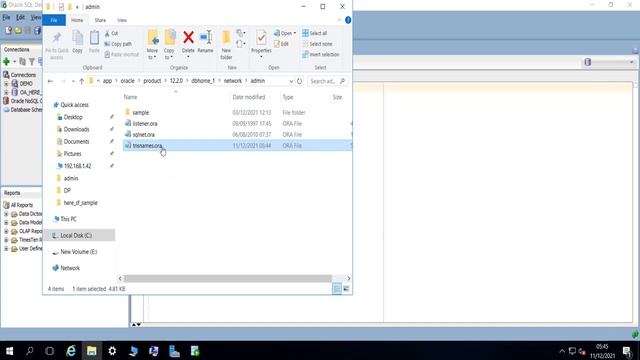Click the horizontal scrollbar in file list

point(228,278)
